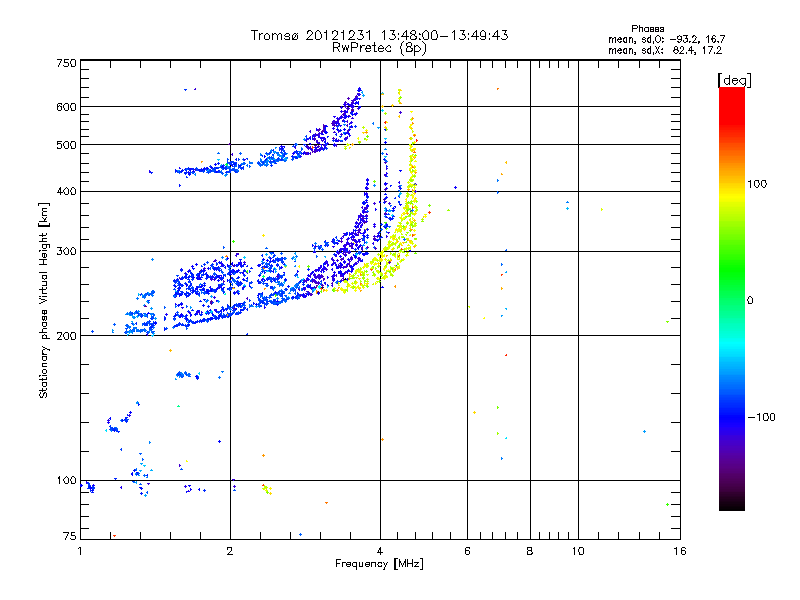
Task: Select the 'RwPretec (8p)' subtitle text
Action: tap(379, 48)
